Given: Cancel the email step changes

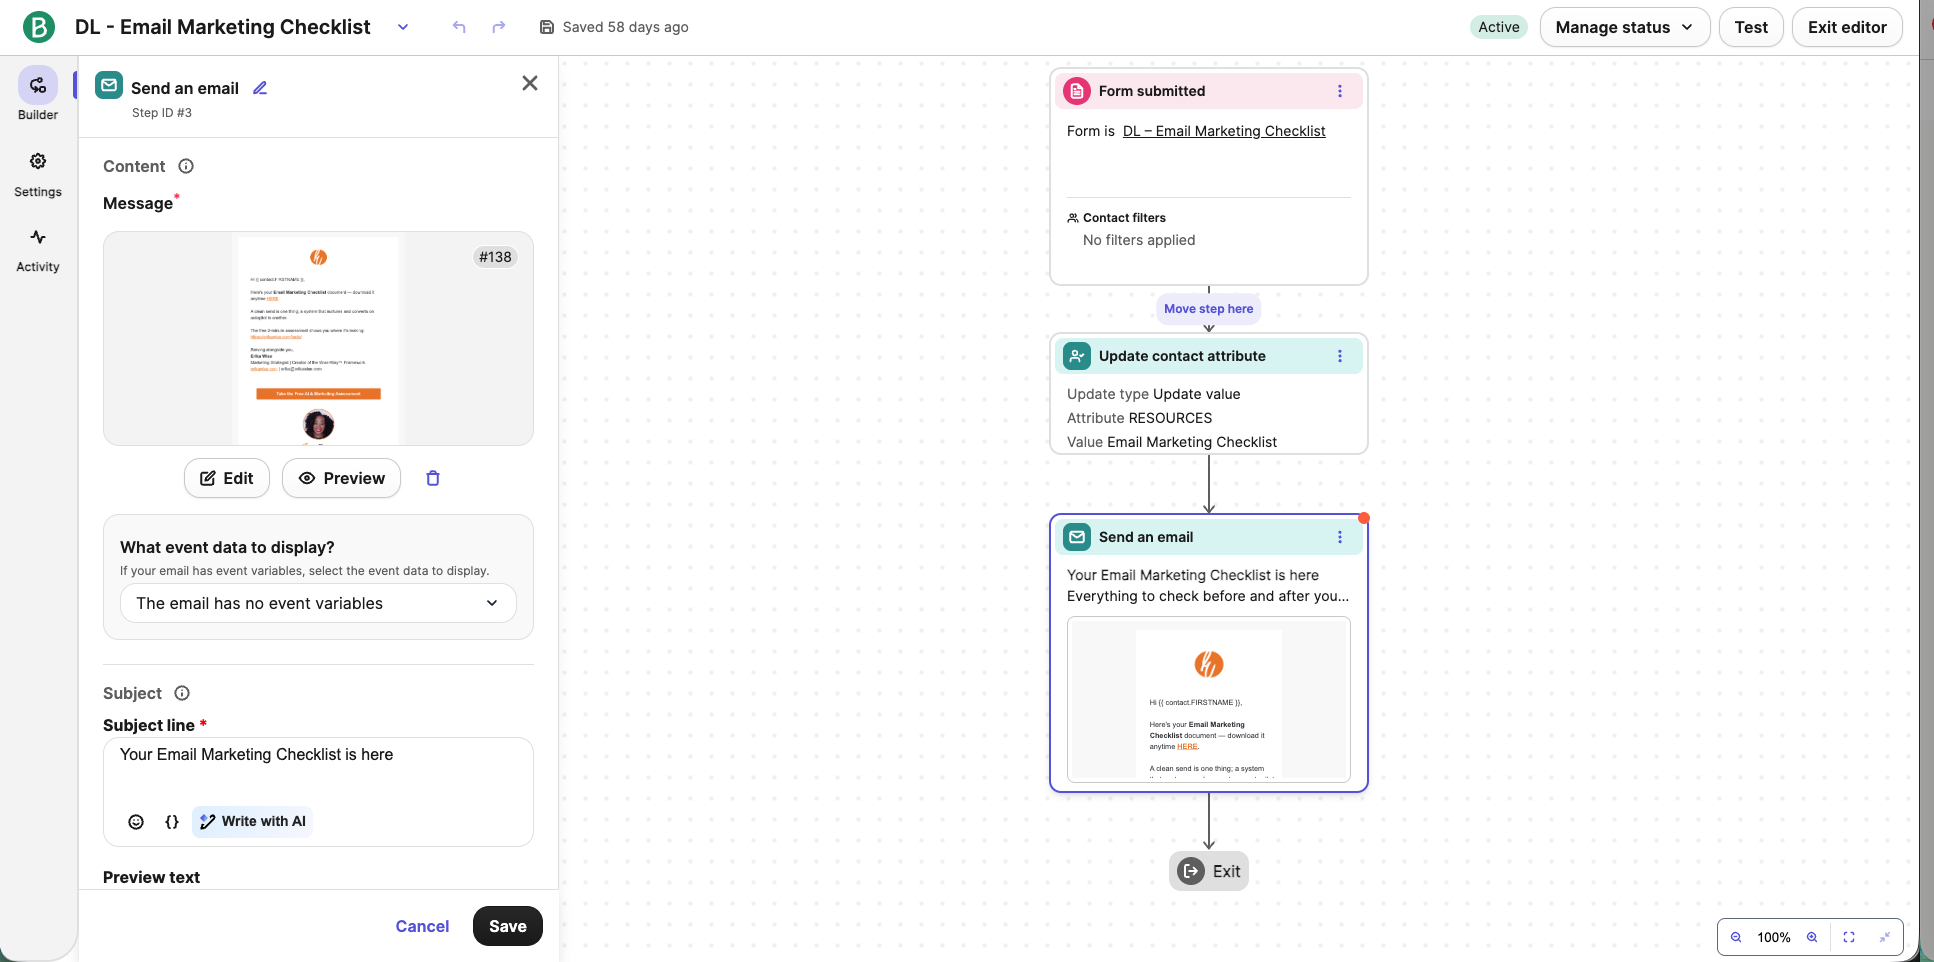Looking at the screenshot, I should 422,926.
